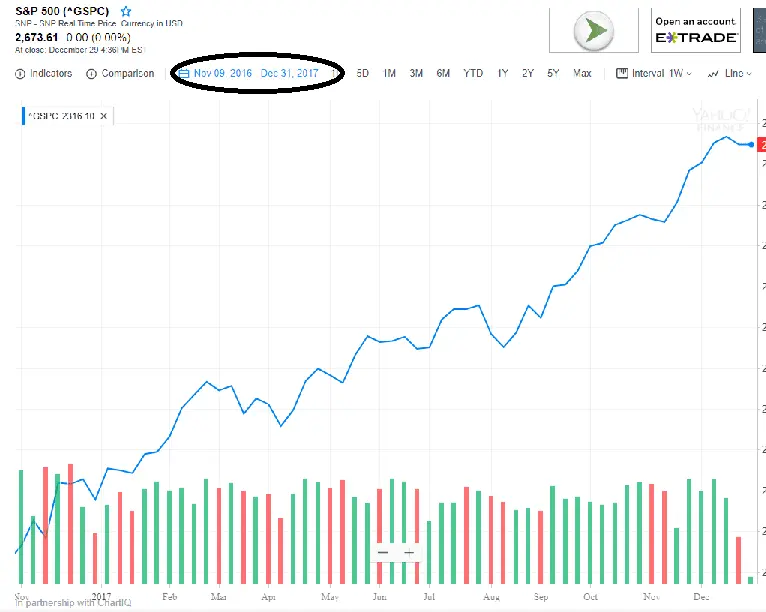Expand the Interval 1W dropdown
766x612 pixels.
point(689,73)
